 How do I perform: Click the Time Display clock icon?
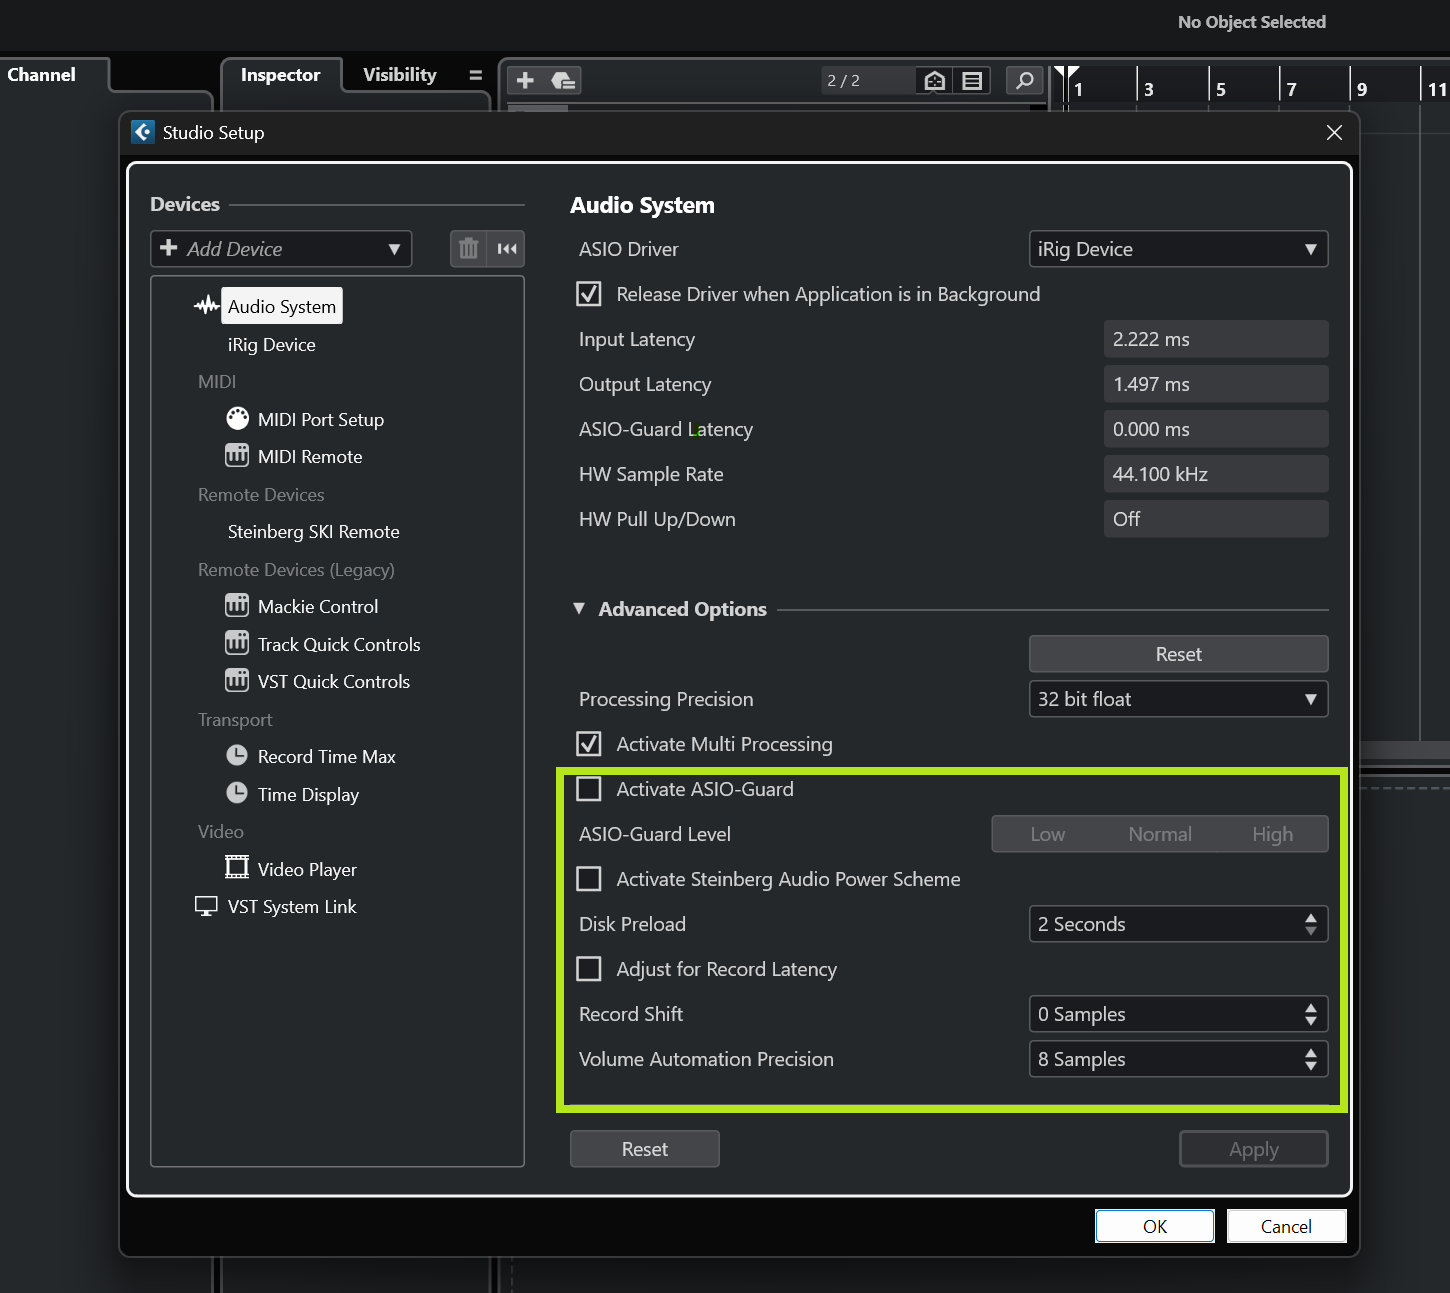tap(237, 794)
